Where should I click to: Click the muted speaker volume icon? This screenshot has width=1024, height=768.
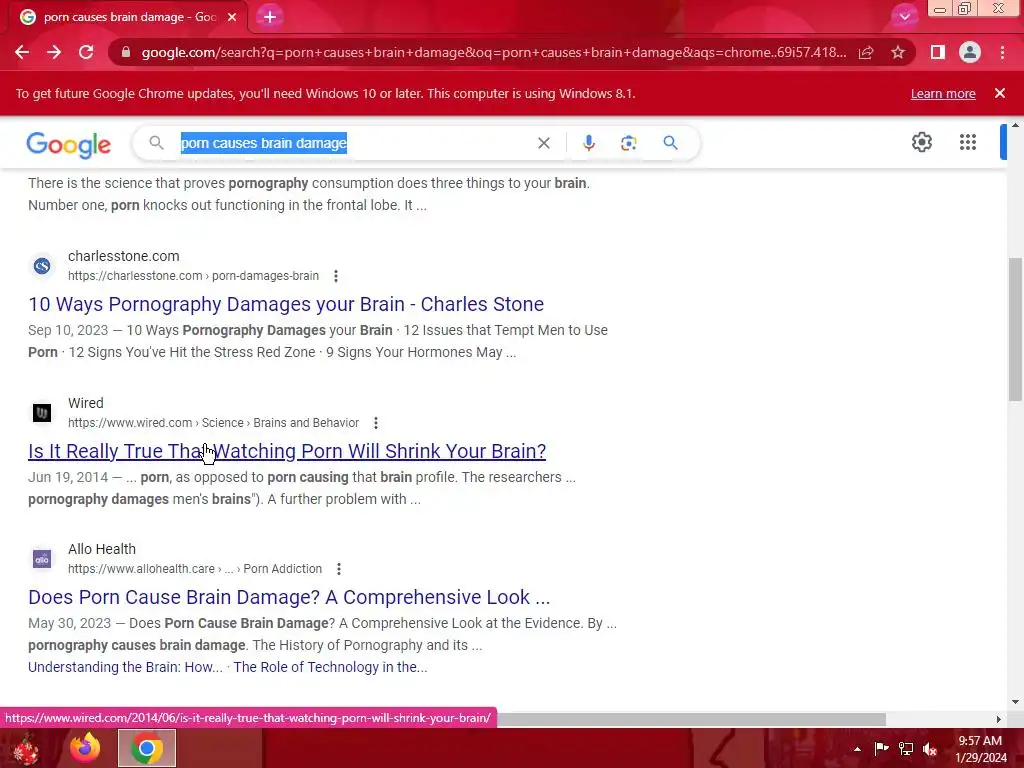click(930, 749)
